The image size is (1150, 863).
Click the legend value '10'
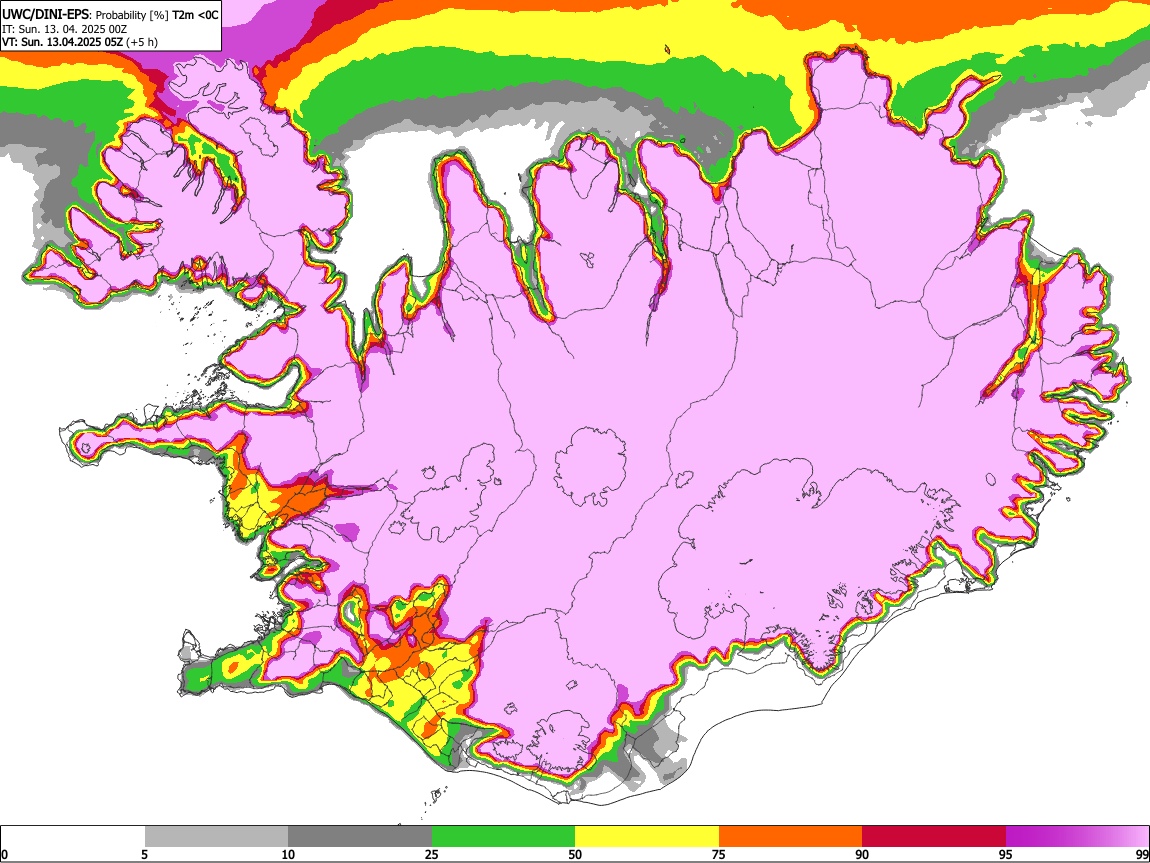(288, 854)
